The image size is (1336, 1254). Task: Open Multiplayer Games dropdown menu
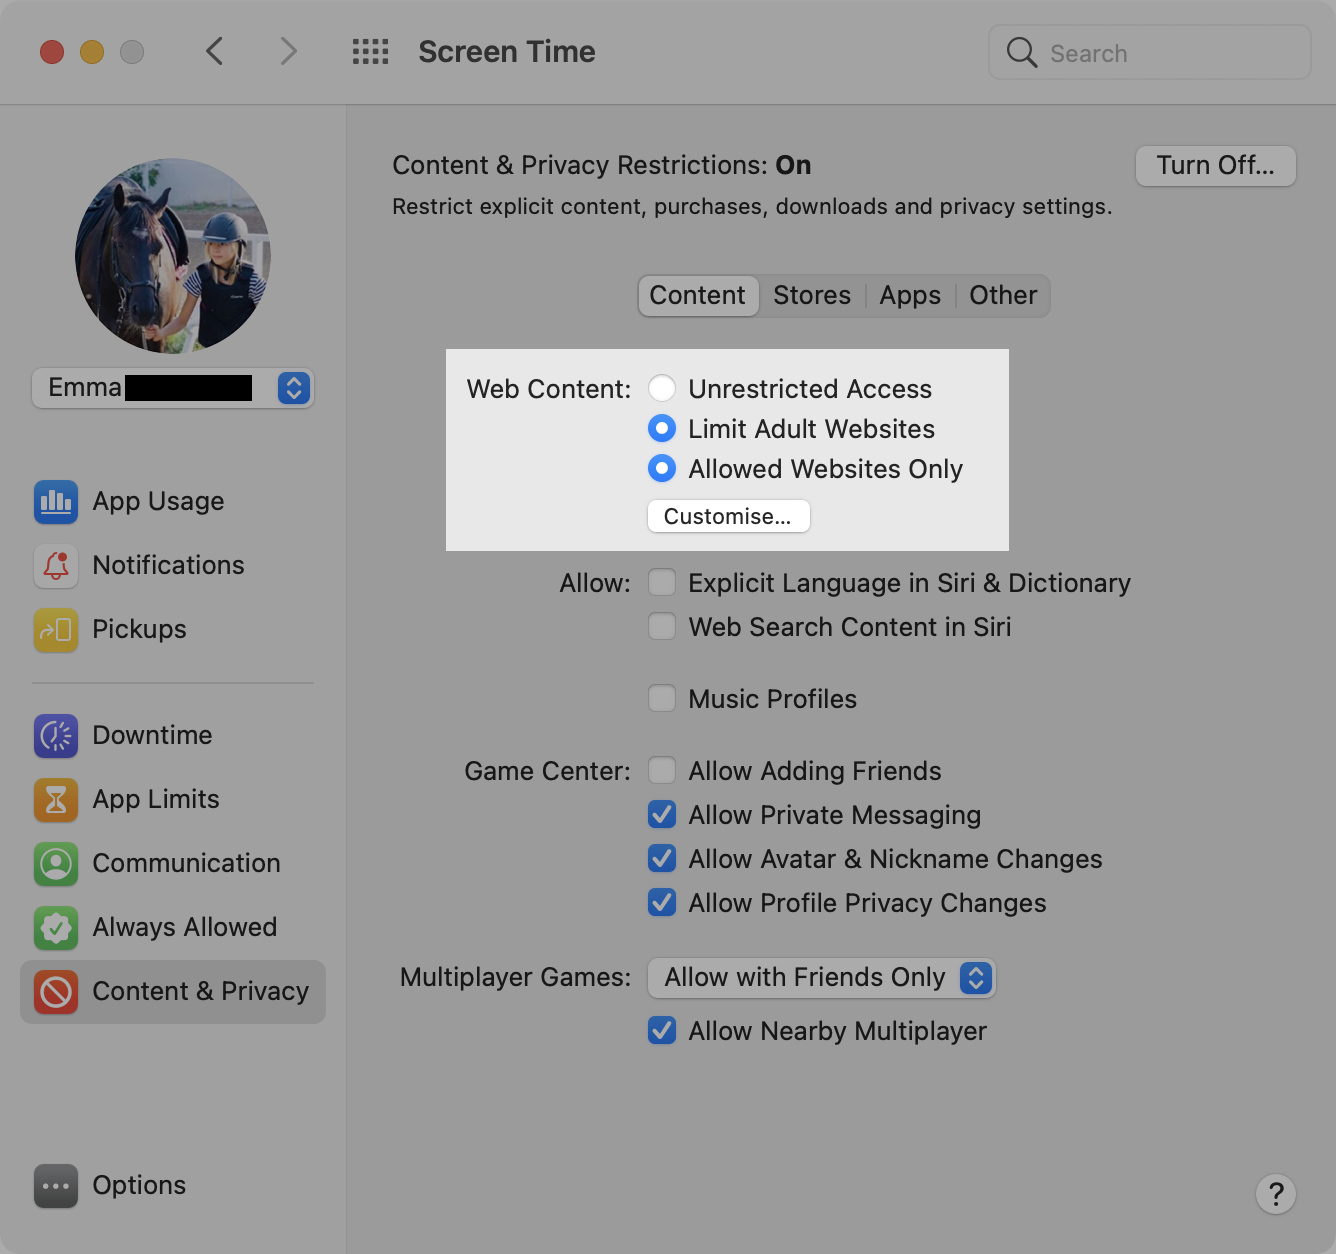822,977
